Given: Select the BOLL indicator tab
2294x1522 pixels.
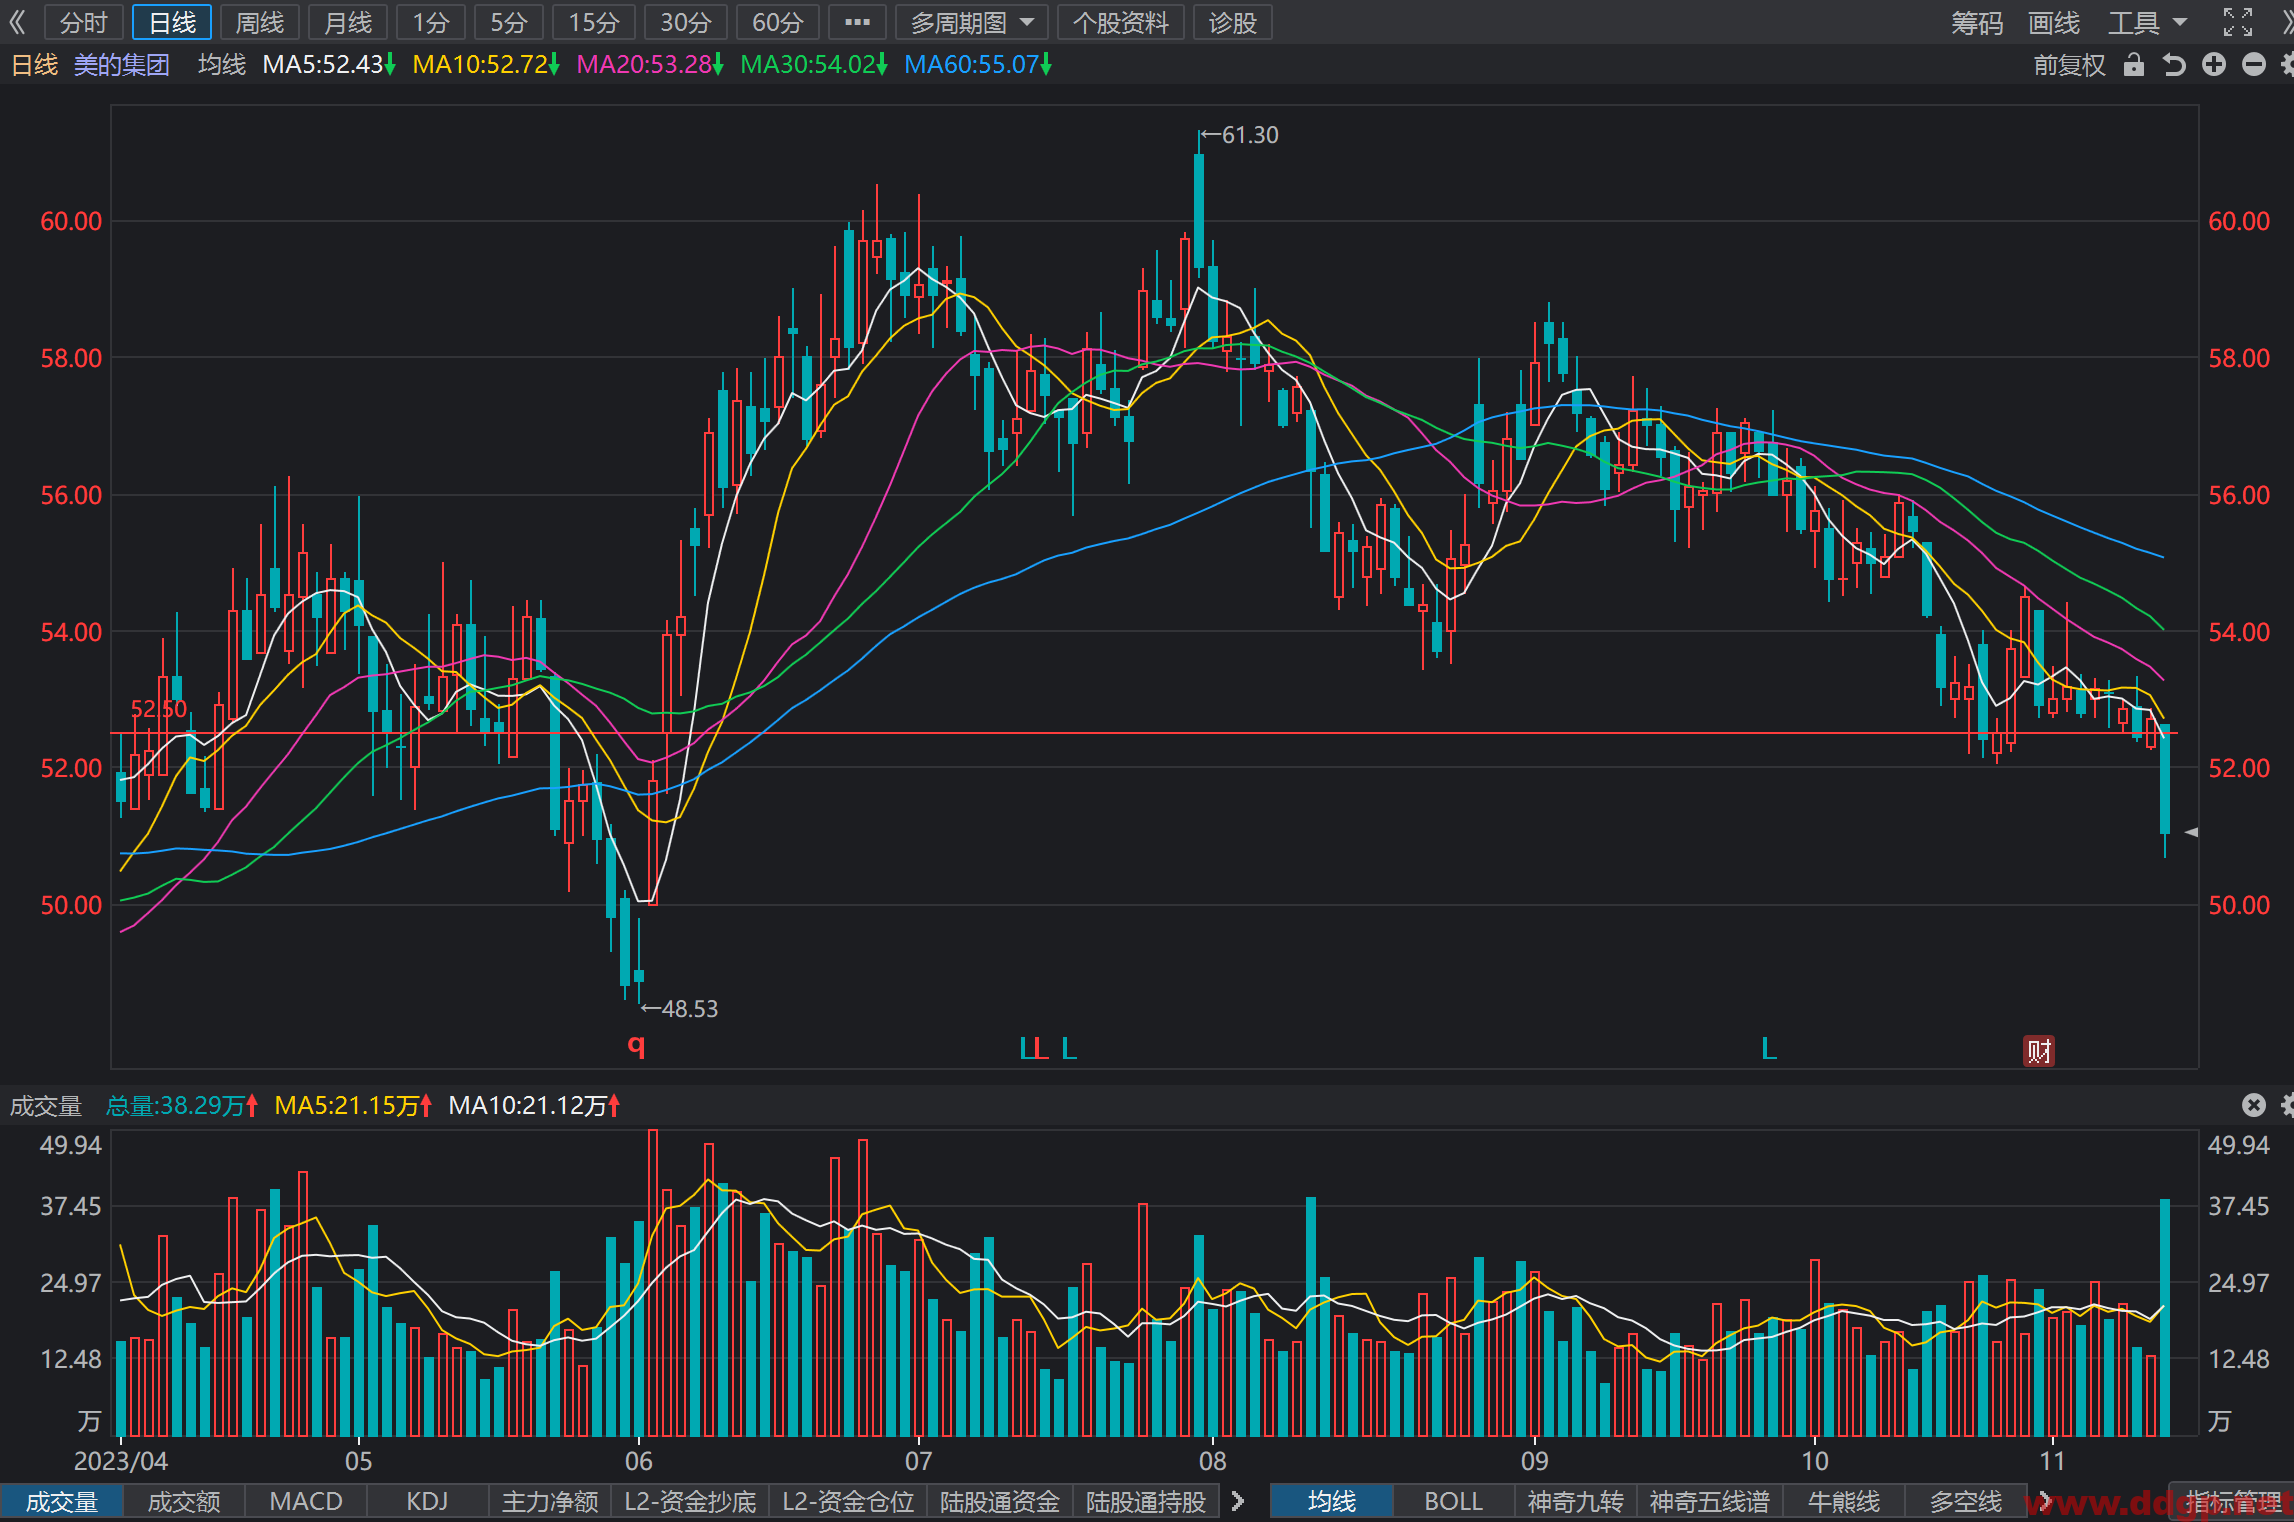Looking at the screenshot, I should [x=1453, y=1501].
